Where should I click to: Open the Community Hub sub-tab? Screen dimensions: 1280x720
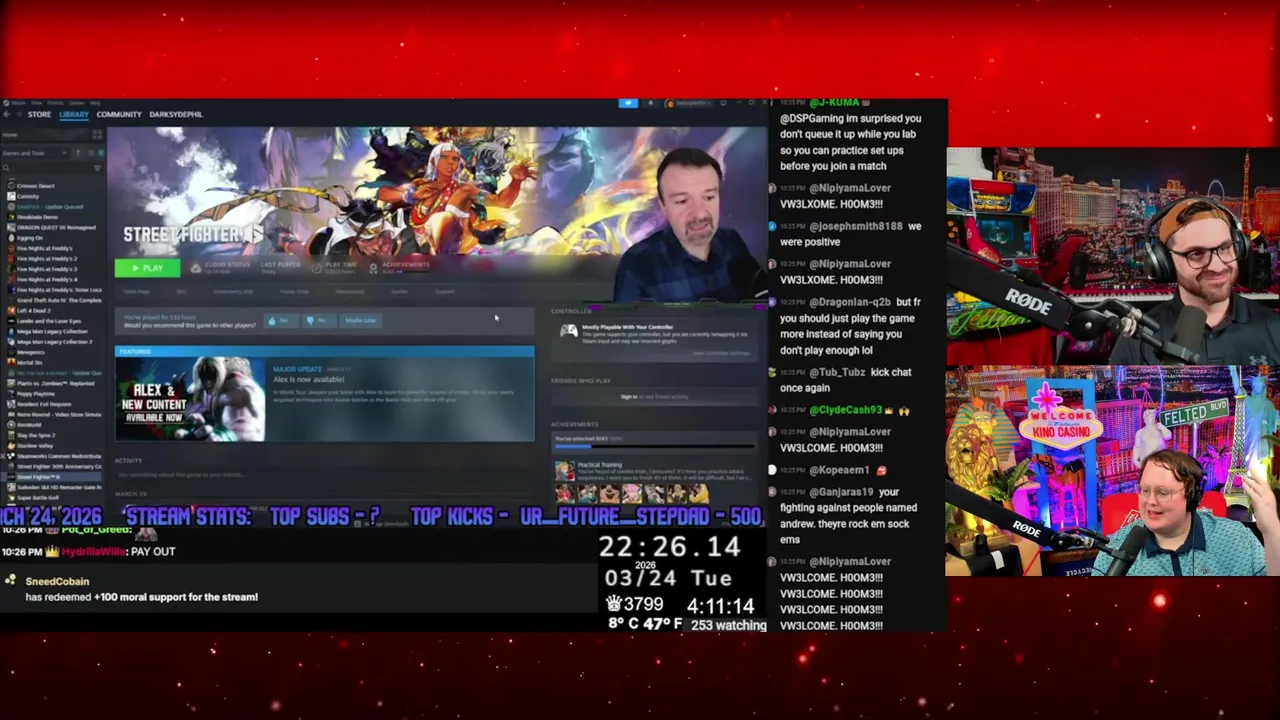pos(233,291)
